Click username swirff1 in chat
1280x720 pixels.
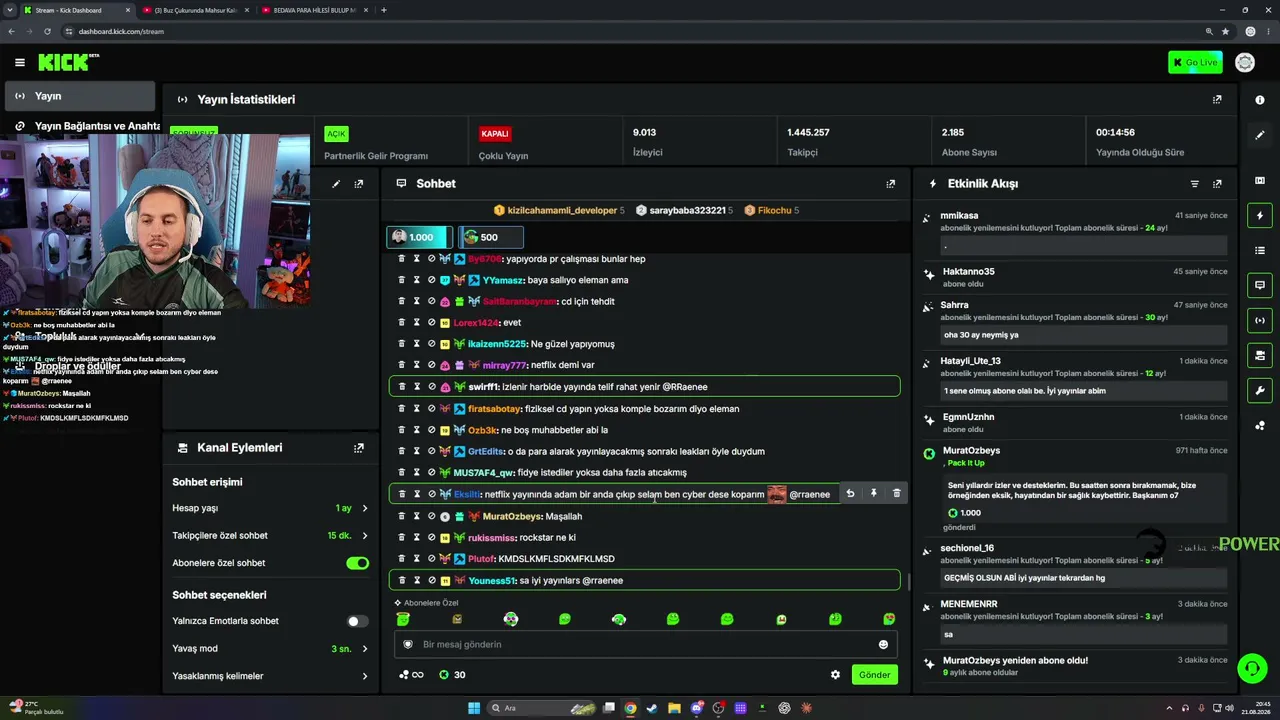coord(484,387)
